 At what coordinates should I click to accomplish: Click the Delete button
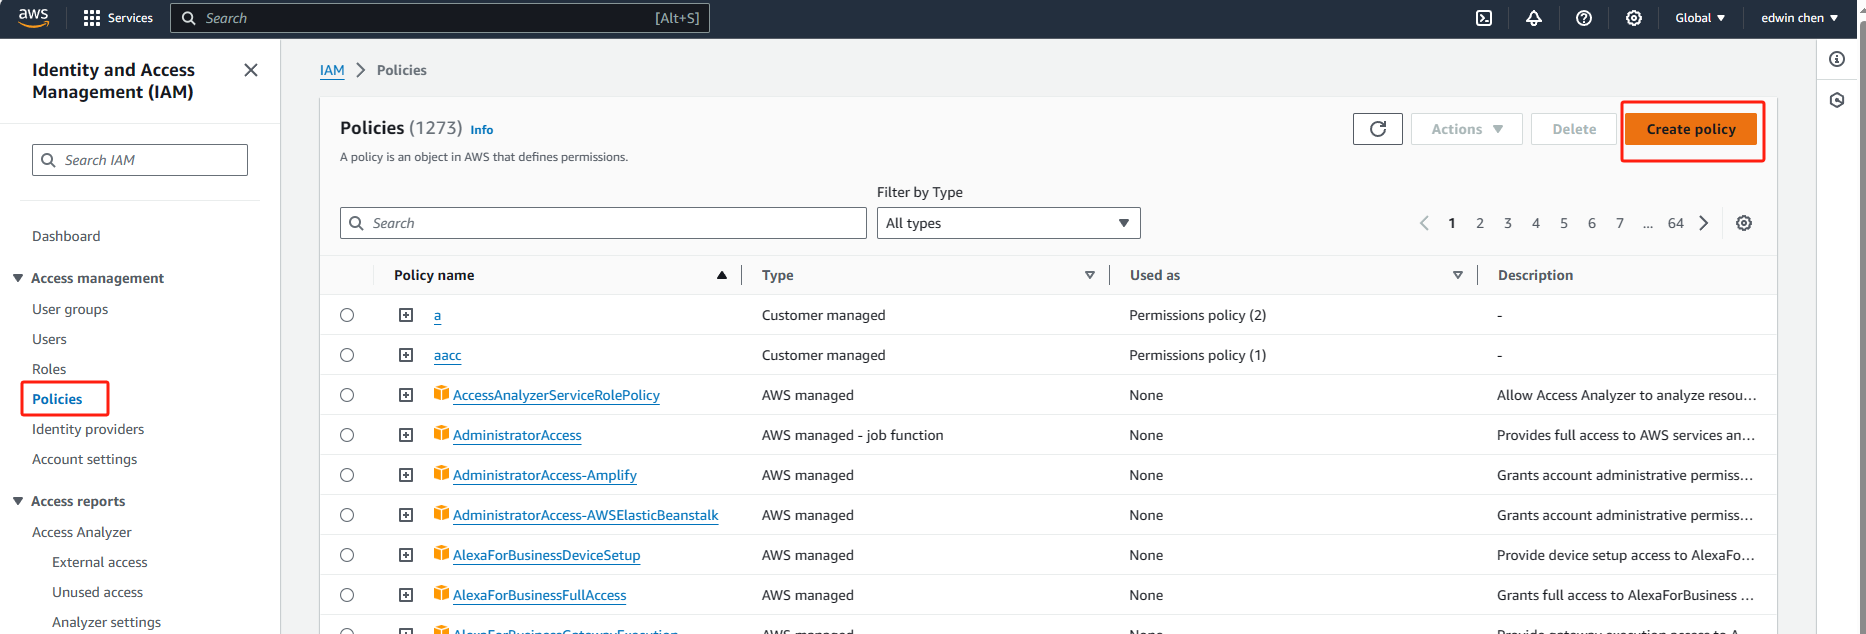coord(1574,129)
